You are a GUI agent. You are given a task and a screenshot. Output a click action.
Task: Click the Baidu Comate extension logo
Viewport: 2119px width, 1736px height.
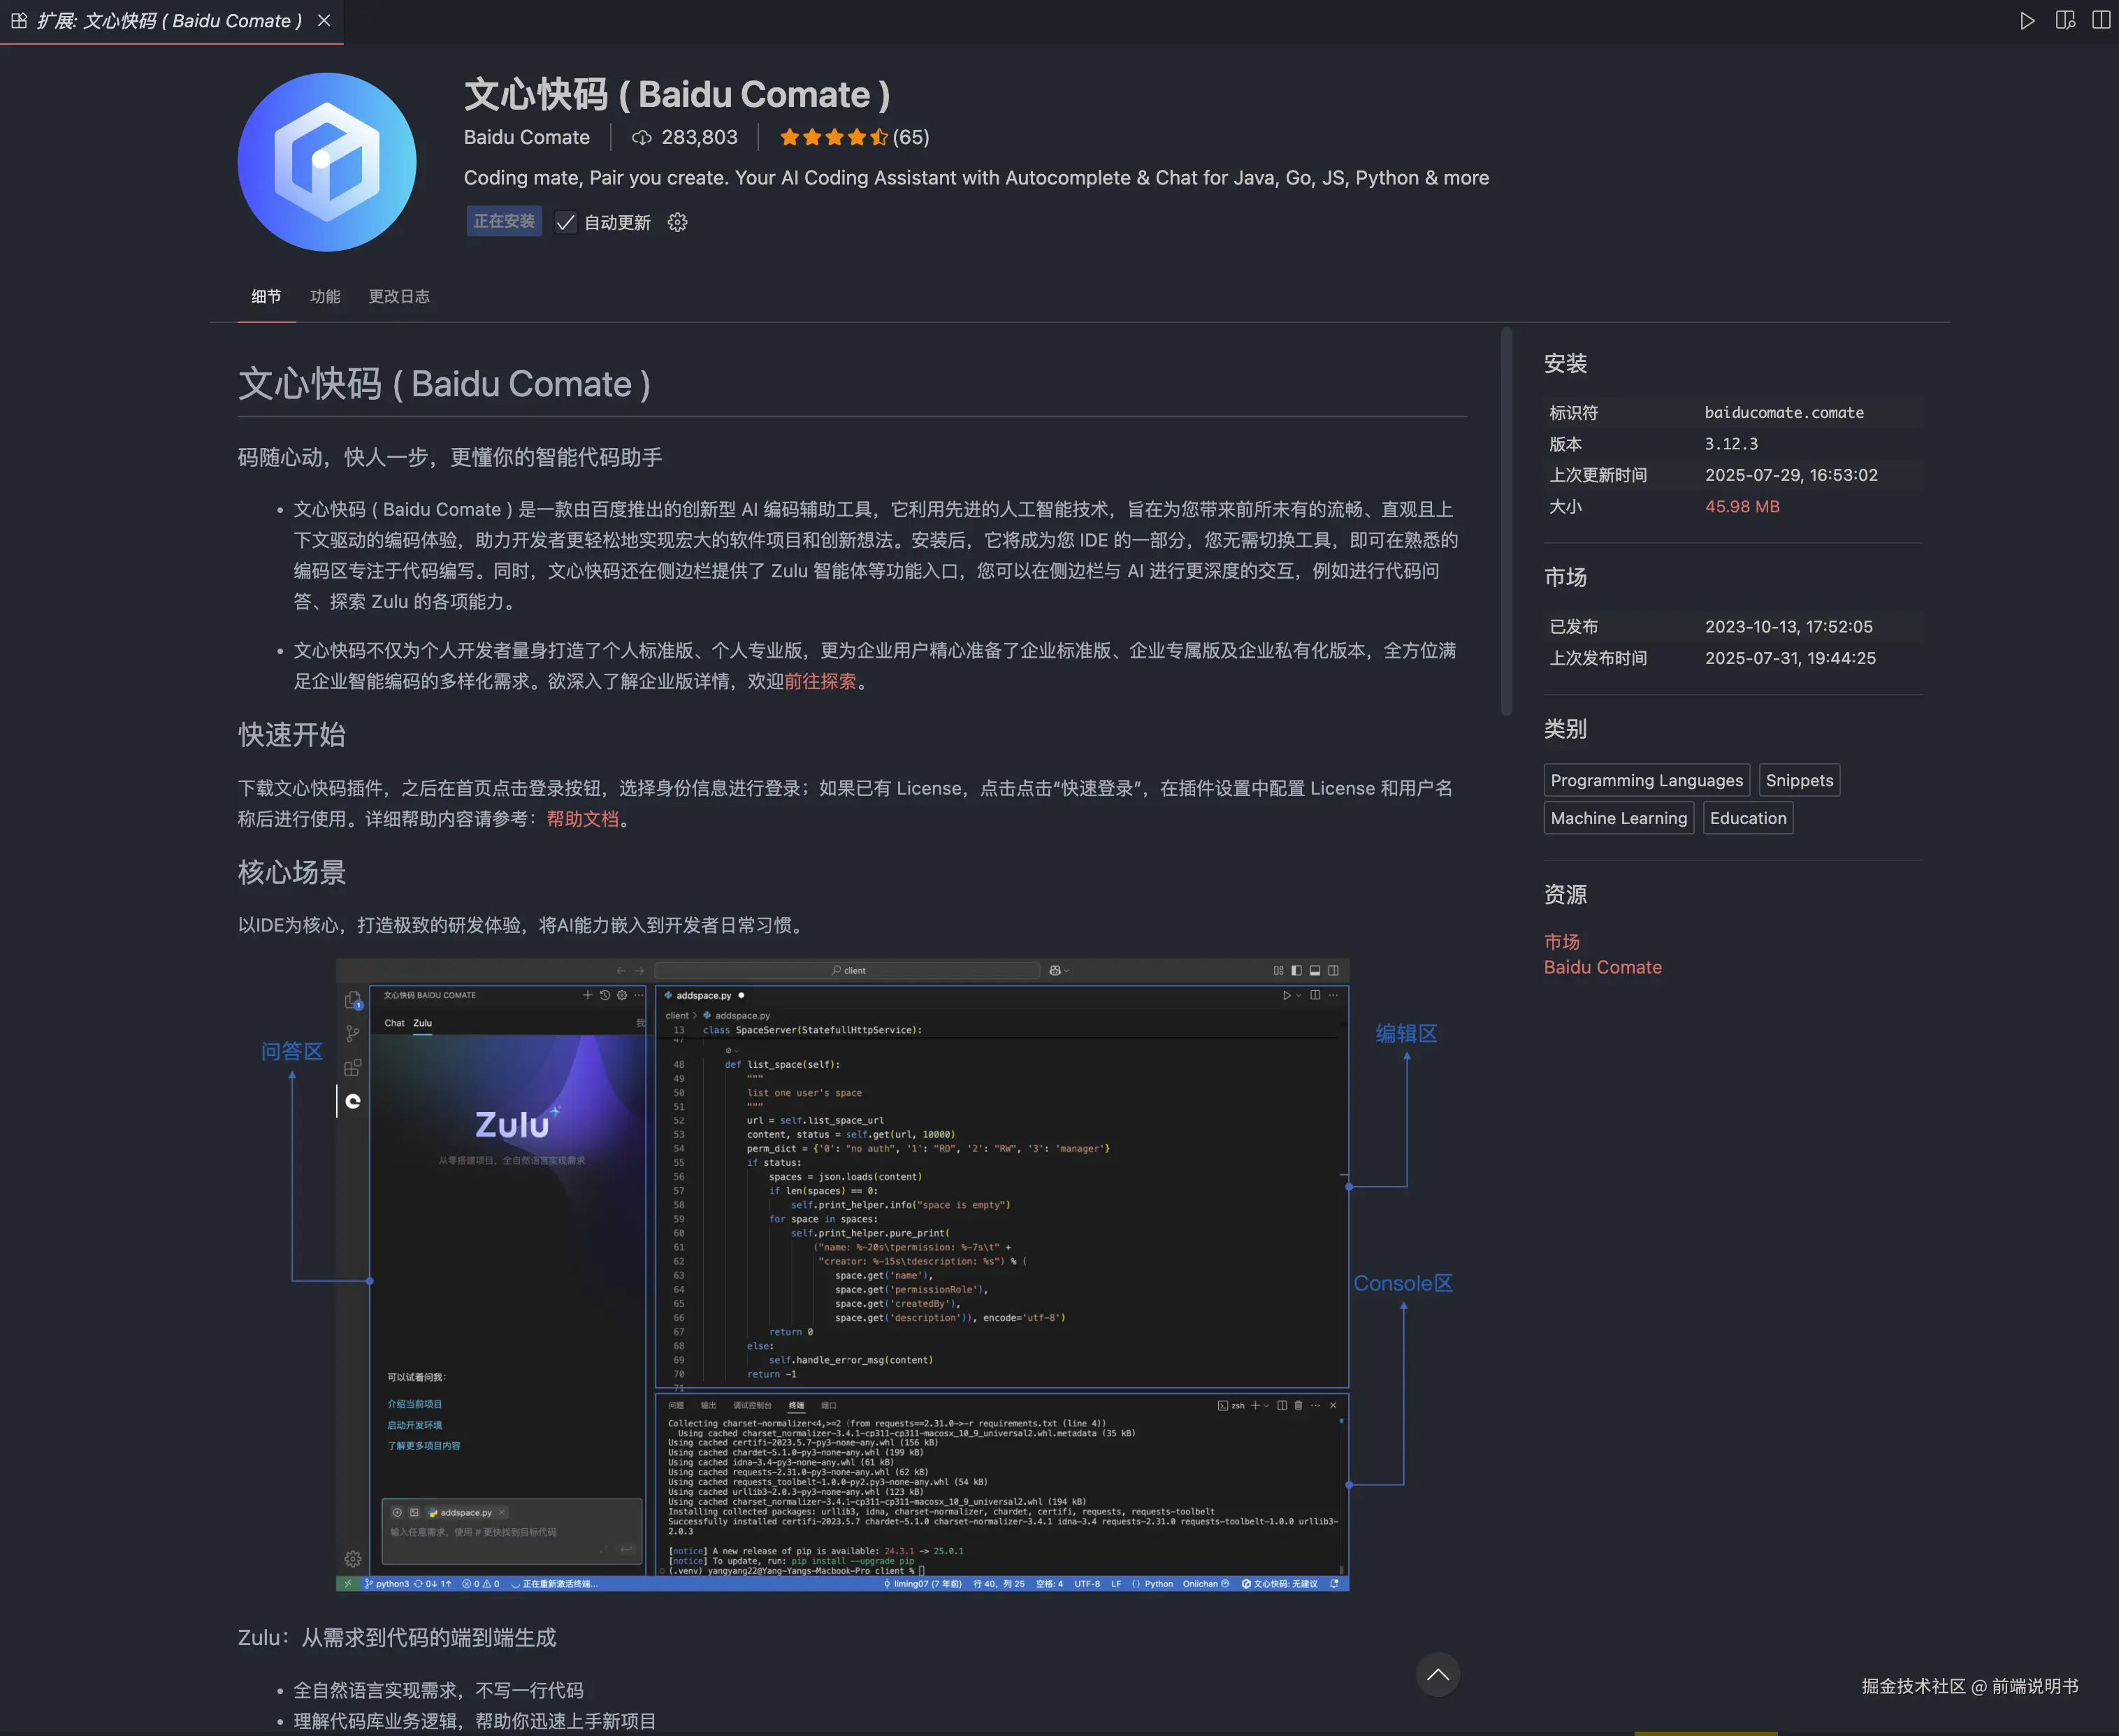click(x=327, y=162)
